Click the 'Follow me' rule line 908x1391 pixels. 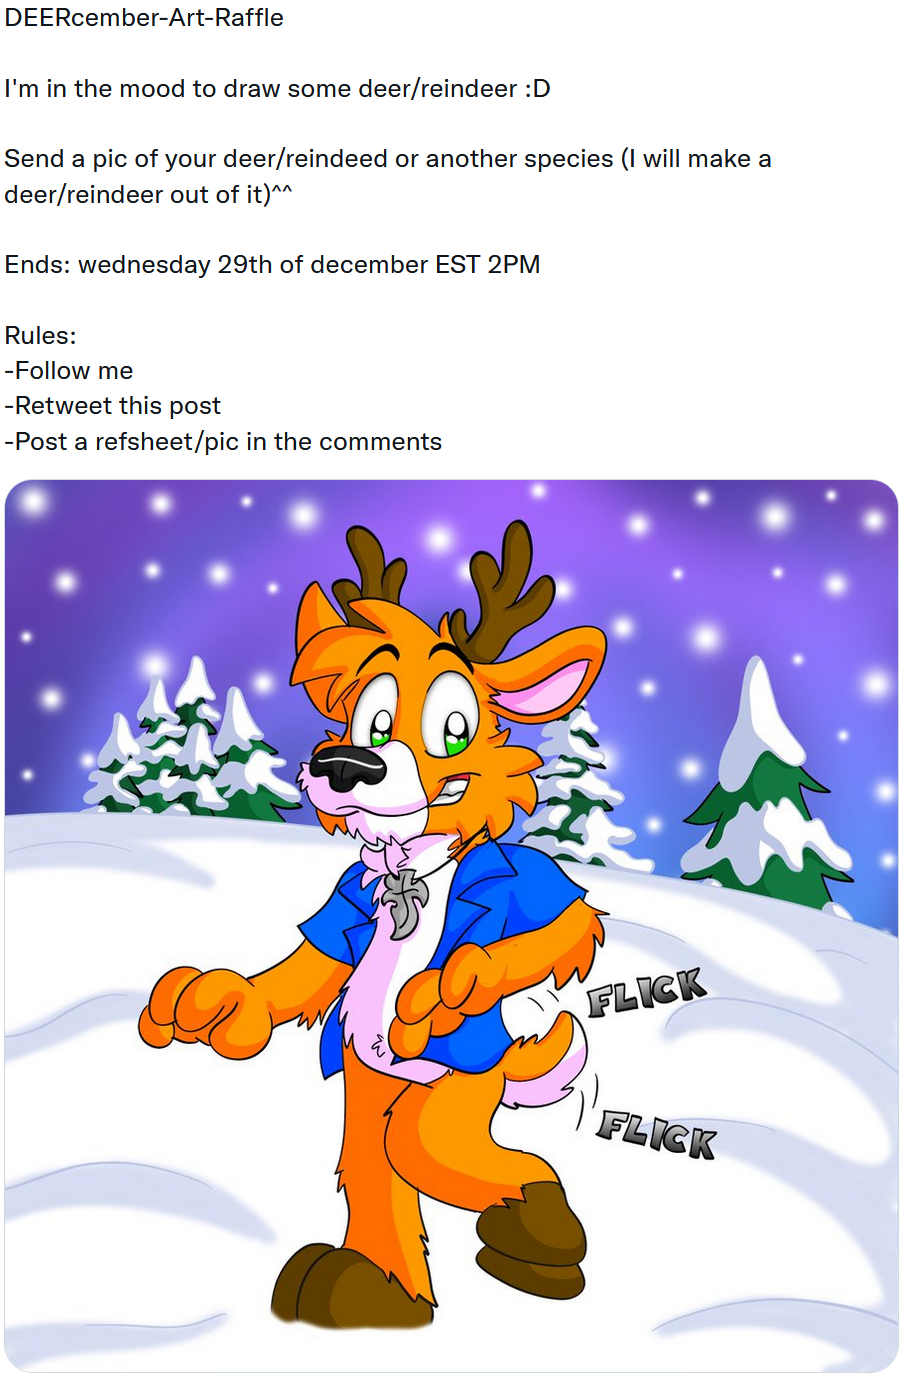(x=69, y=371)
